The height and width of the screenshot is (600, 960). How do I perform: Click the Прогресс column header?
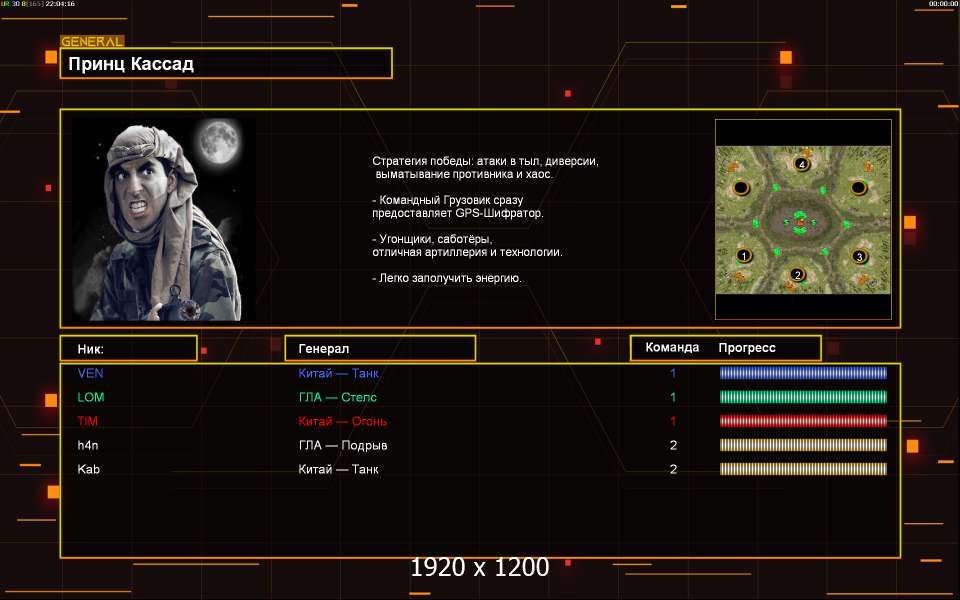747,348
